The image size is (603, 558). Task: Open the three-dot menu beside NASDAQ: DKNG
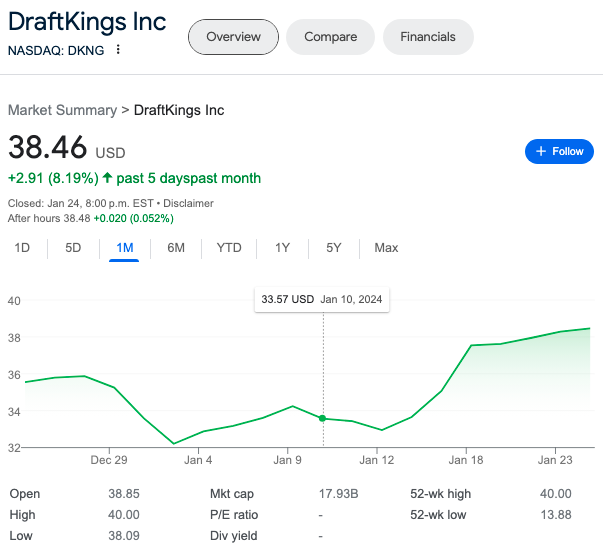119,50
